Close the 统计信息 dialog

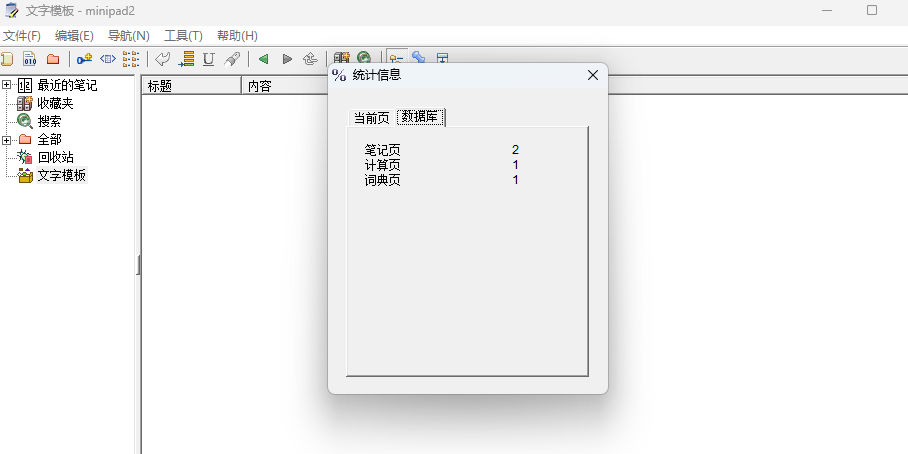pyautogui.click(x=592, y=75)
